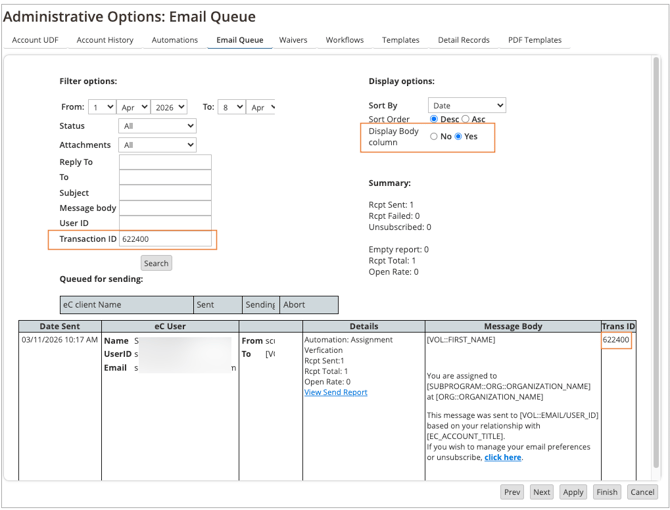Open the Account History tab
Viewport: 670px width, 510px height.
[105, 40]
